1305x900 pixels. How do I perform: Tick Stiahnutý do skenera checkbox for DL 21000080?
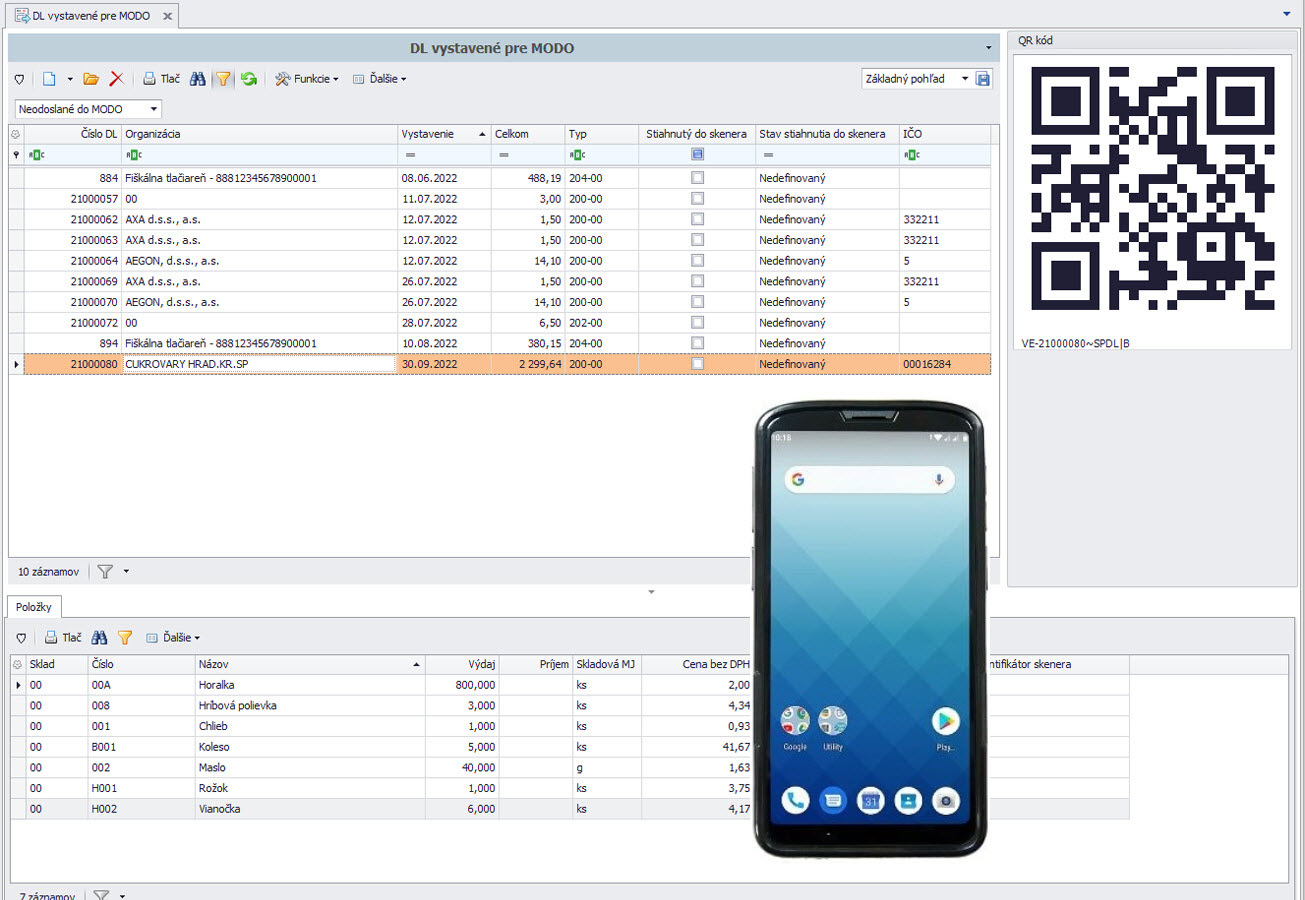(x=697, y=364)
